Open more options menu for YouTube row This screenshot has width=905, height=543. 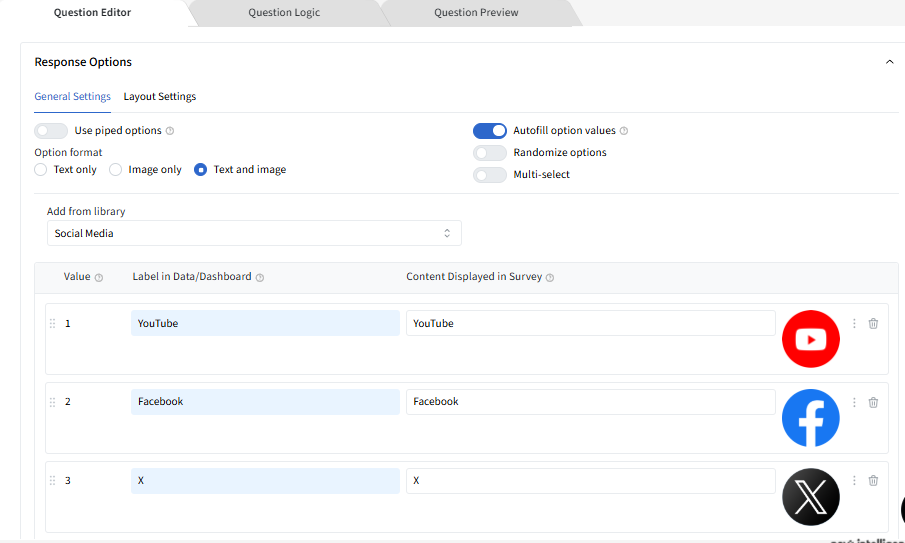tap(854, 323)
